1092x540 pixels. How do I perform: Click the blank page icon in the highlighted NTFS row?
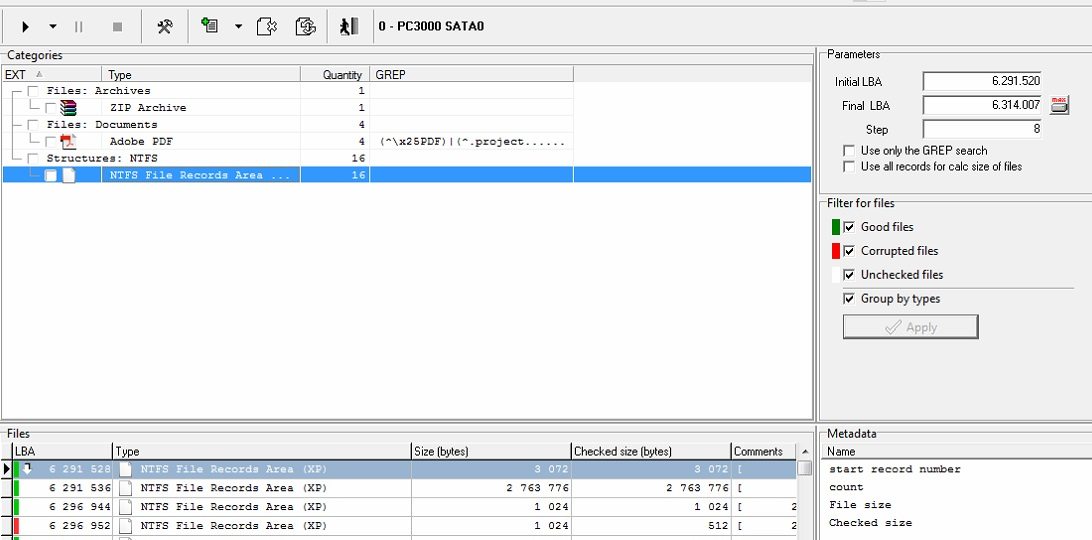point(68,176)
